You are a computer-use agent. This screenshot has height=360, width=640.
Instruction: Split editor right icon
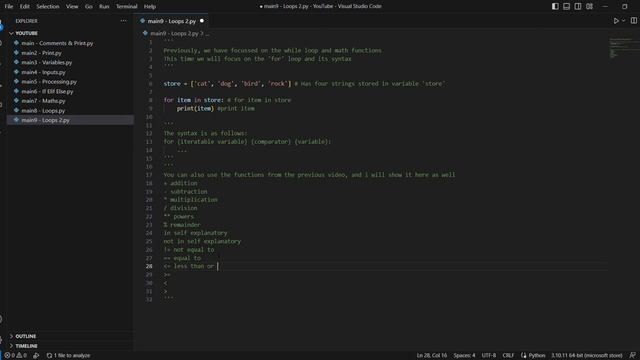[633, 21]
